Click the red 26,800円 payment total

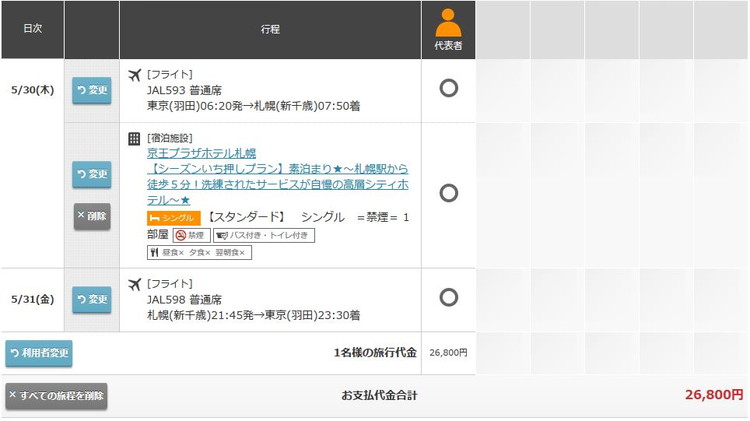[714, 396]
